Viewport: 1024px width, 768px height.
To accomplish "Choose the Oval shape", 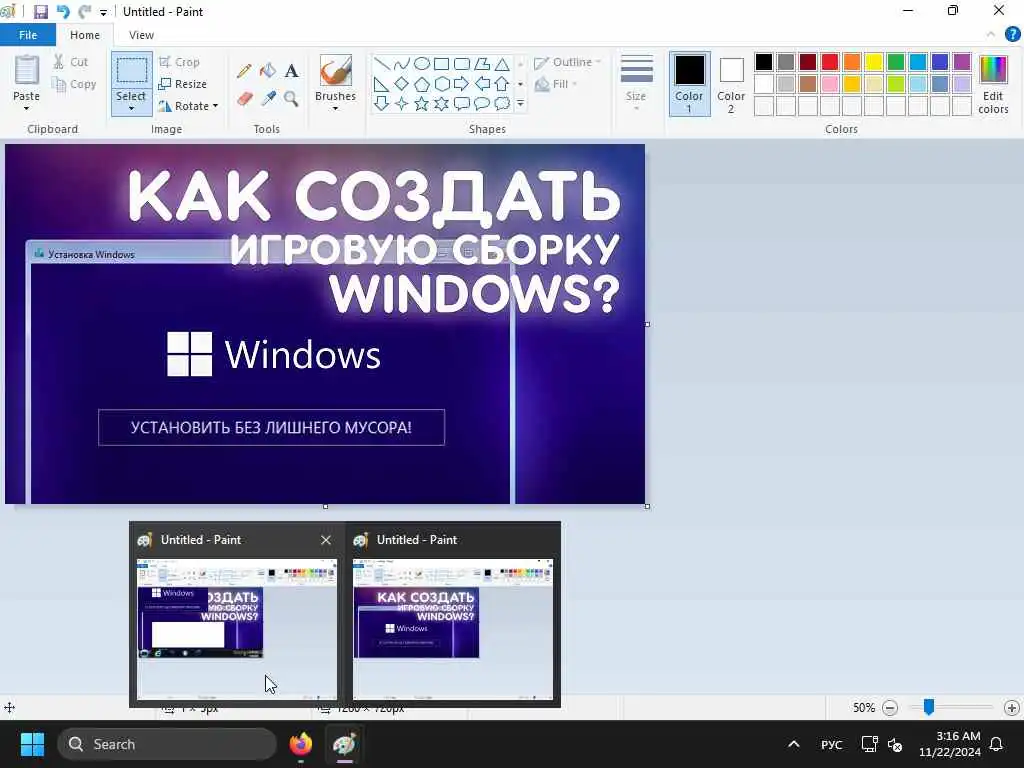I will point(422,64).
